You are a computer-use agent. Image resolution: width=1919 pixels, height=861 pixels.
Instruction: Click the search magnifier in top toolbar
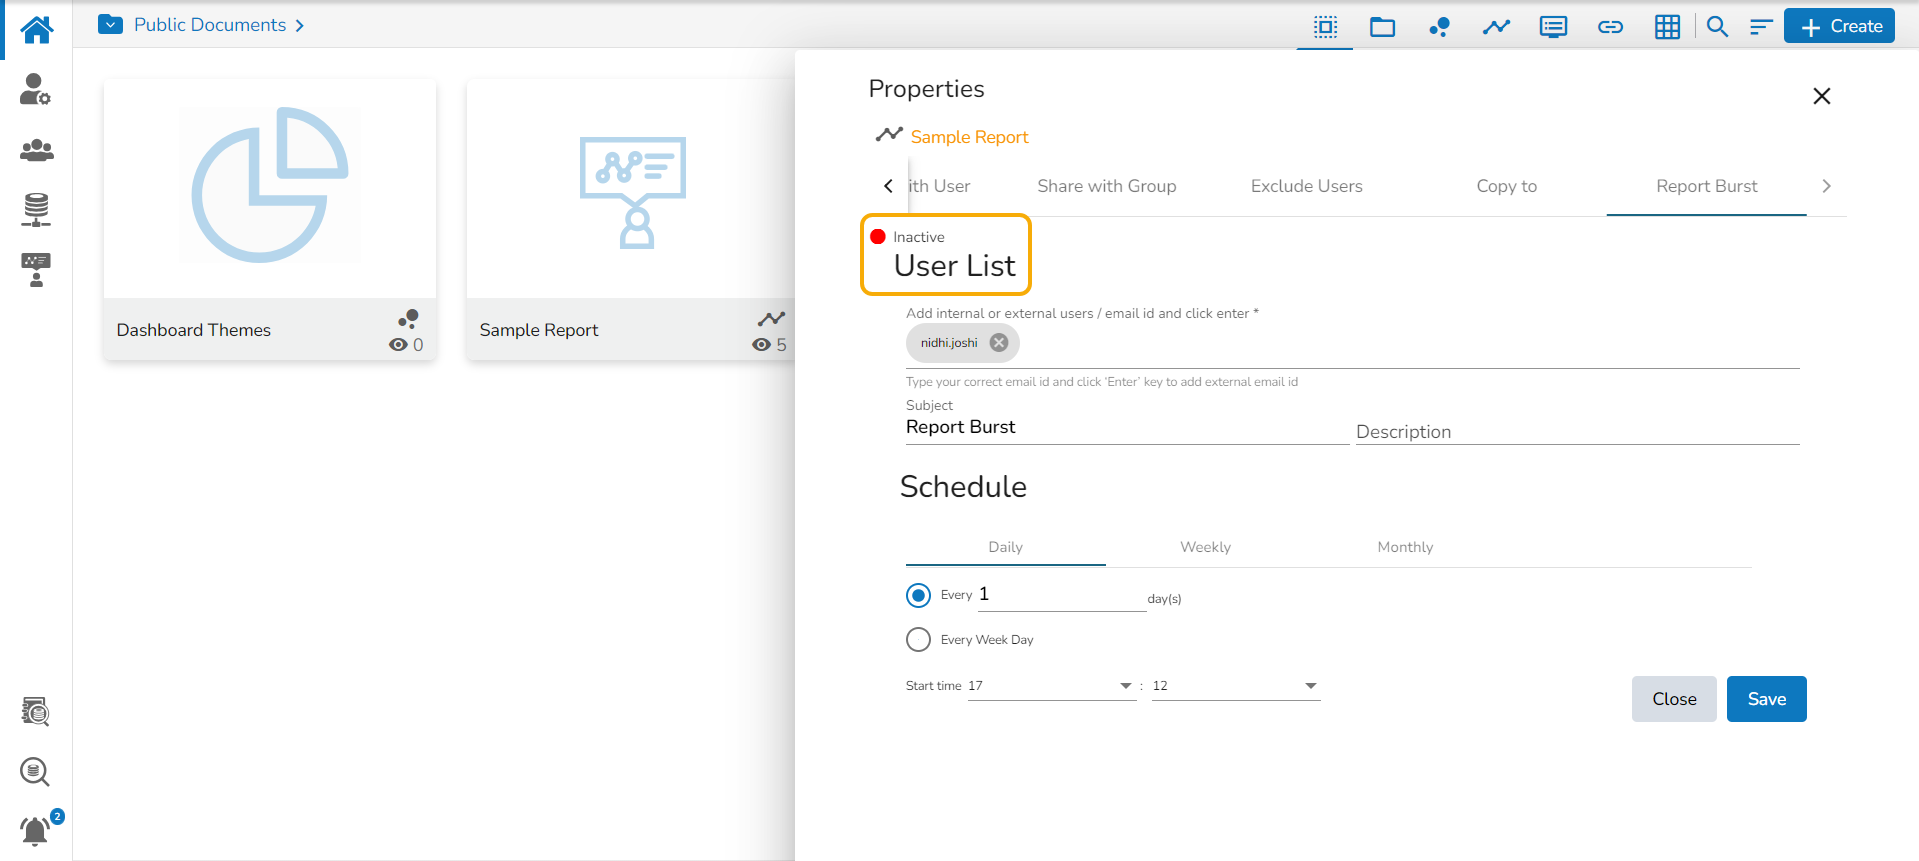click(1717, 27)
